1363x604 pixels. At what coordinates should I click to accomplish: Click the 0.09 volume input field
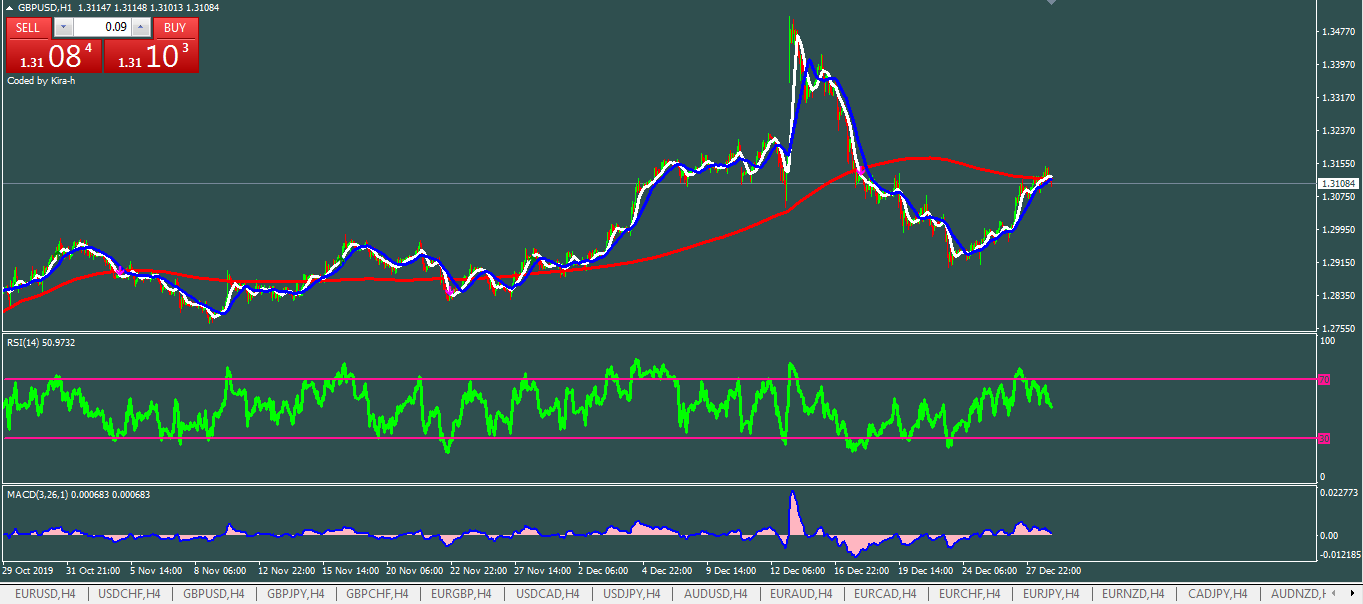point(102,28)
